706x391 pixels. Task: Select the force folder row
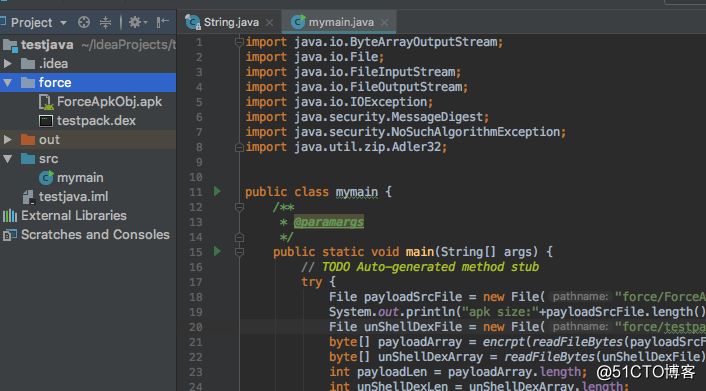88,82
